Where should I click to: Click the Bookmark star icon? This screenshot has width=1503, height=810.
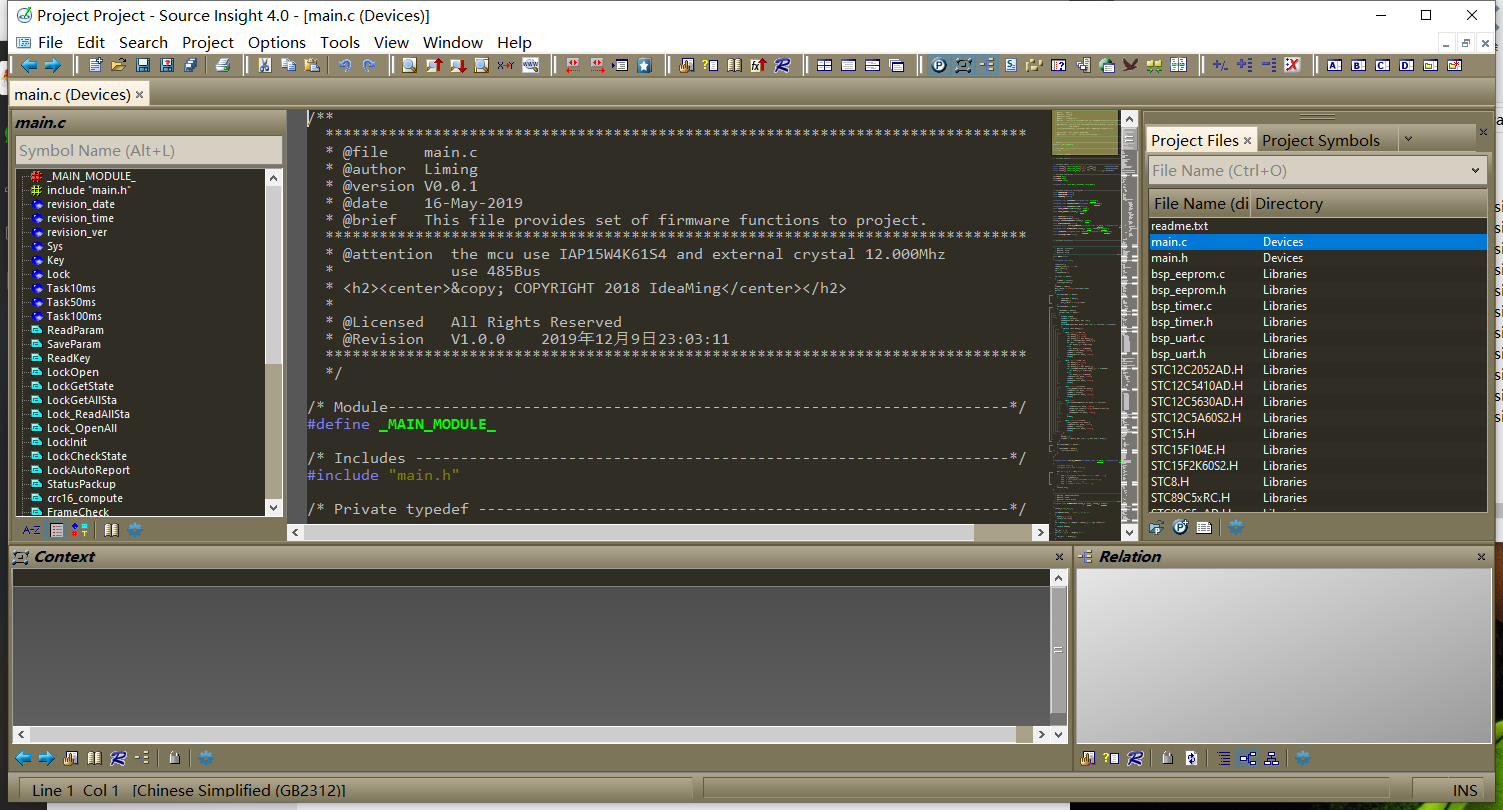pyautogui.click(x=645, y=66)
